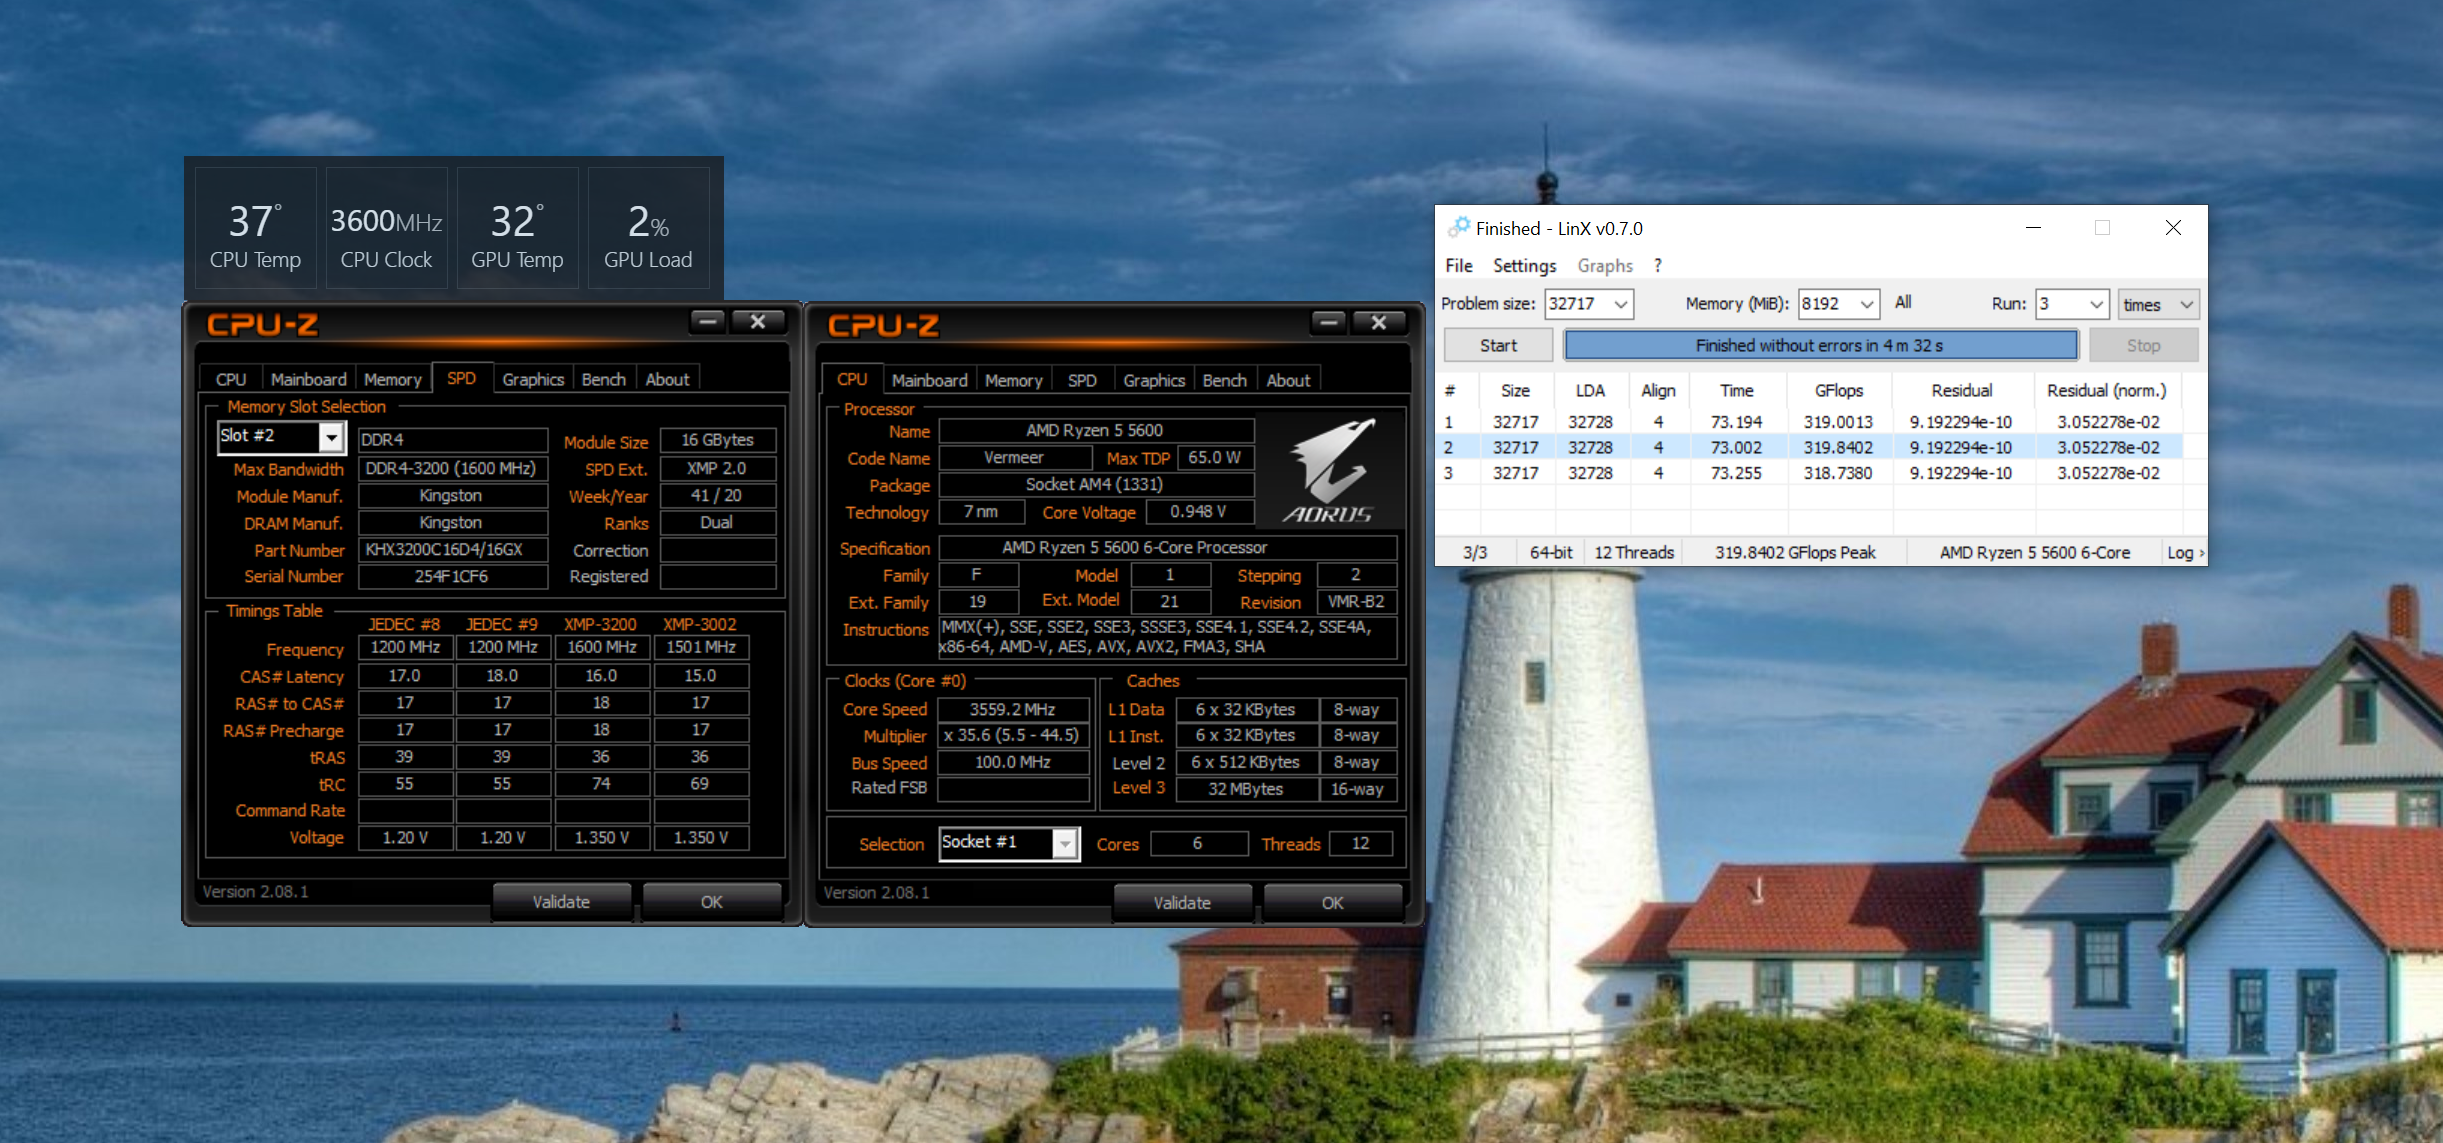
Task: Click Validate in the CPU tab CPU-Z window
Action: click(1182, 903)
